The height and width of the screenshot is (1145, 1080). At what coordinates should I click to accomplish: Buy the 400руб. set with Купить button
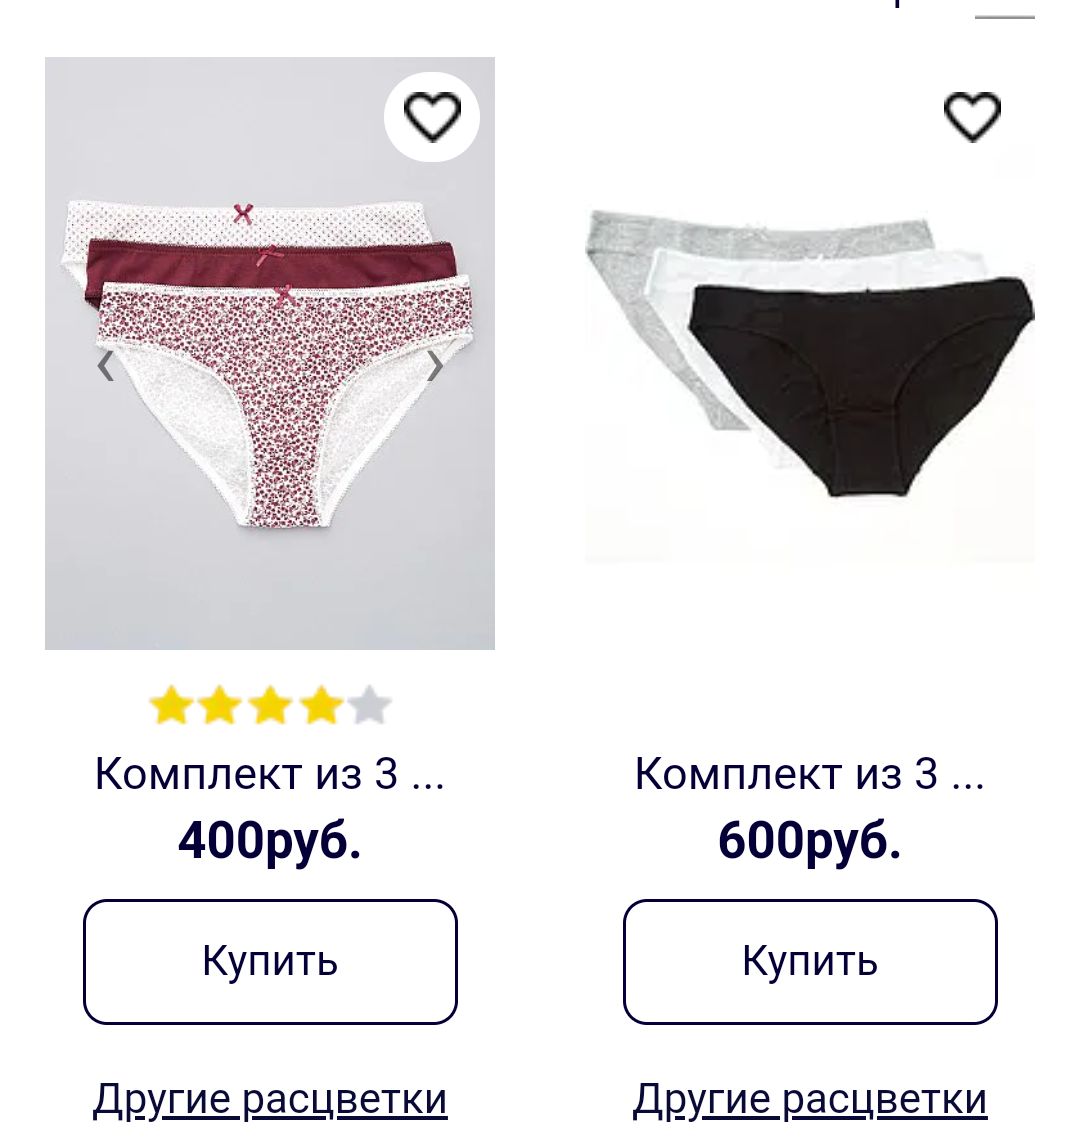coord(269,961)
